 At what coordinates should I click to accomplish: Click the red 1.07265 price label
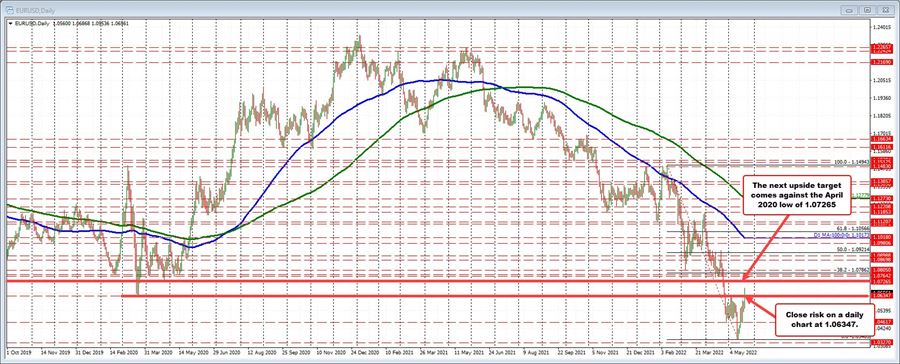tap(883, 281)
